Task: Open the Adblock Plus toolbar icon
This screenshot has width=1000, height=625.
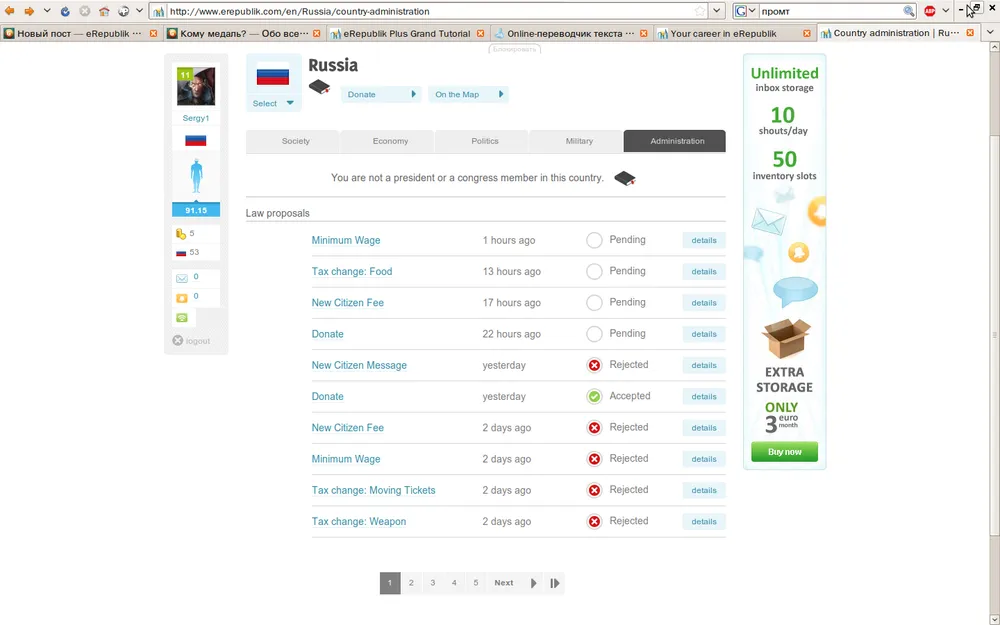Action: tap(930, 11)
